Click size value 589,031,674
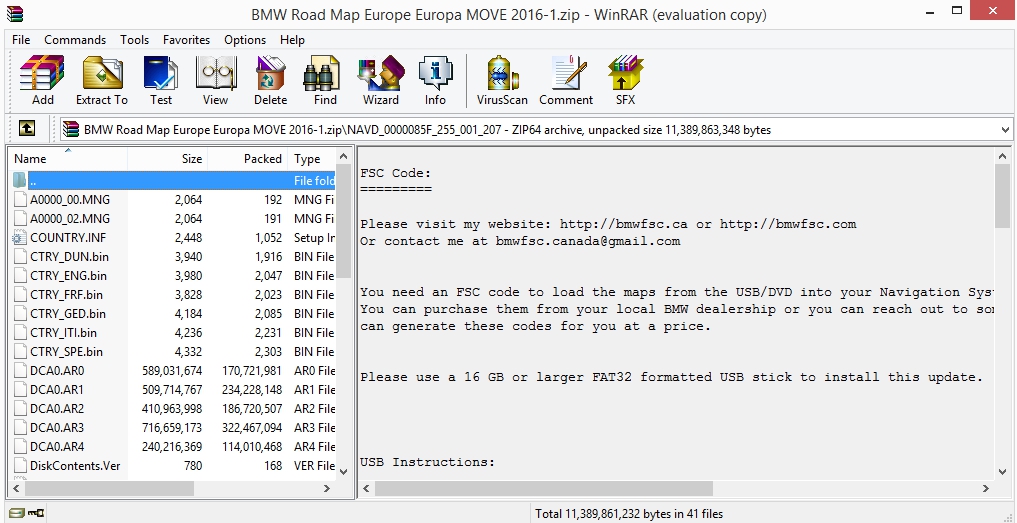Screen dimensions: 1017x523 pyautogui.click(x=172, y=371)
